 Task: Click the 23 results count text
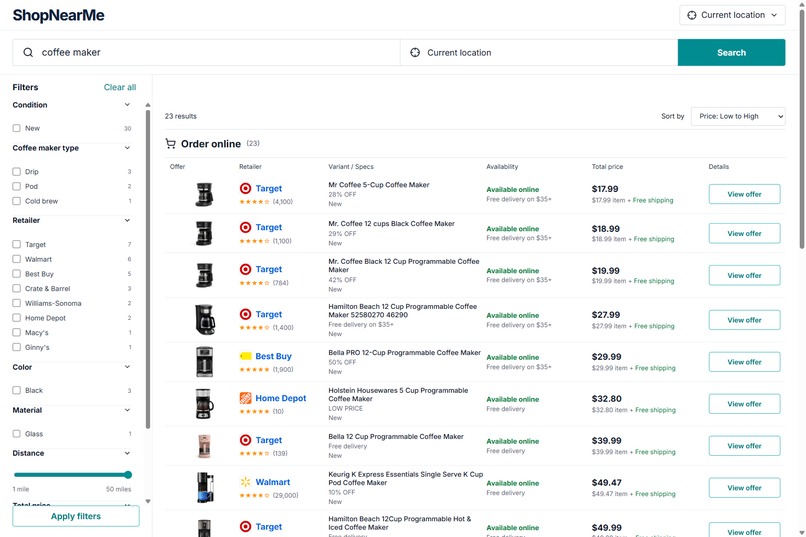[180, 116]
